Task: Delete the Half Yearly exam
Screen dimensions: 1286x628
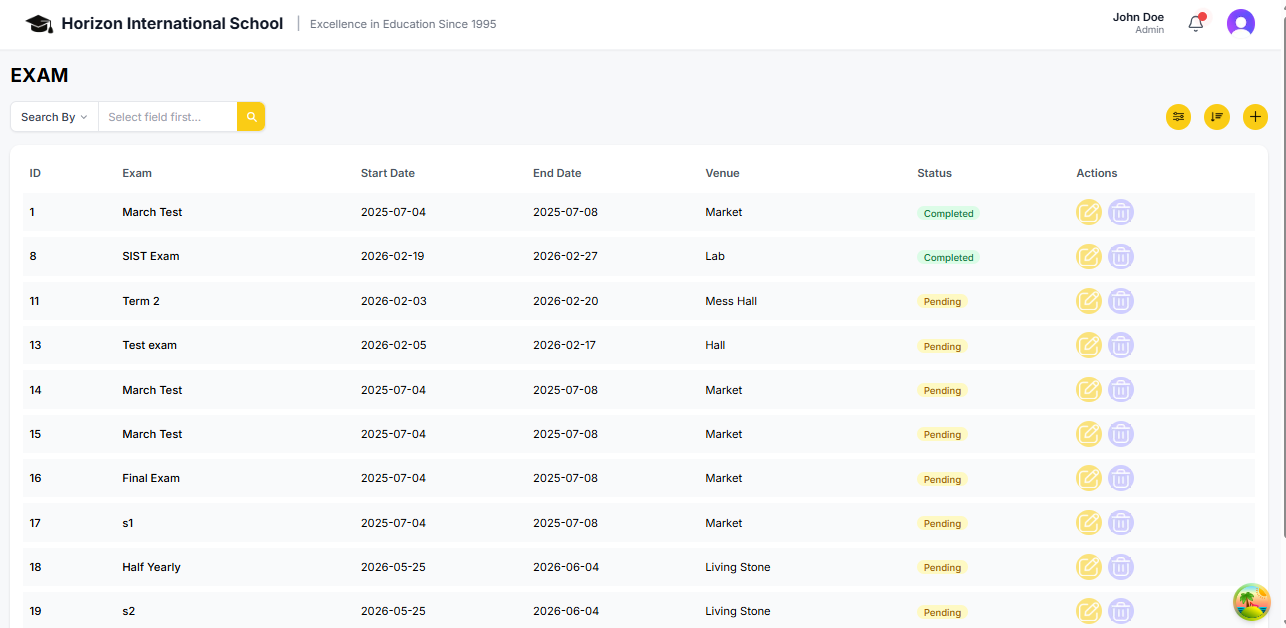Action: point(1121,567)
